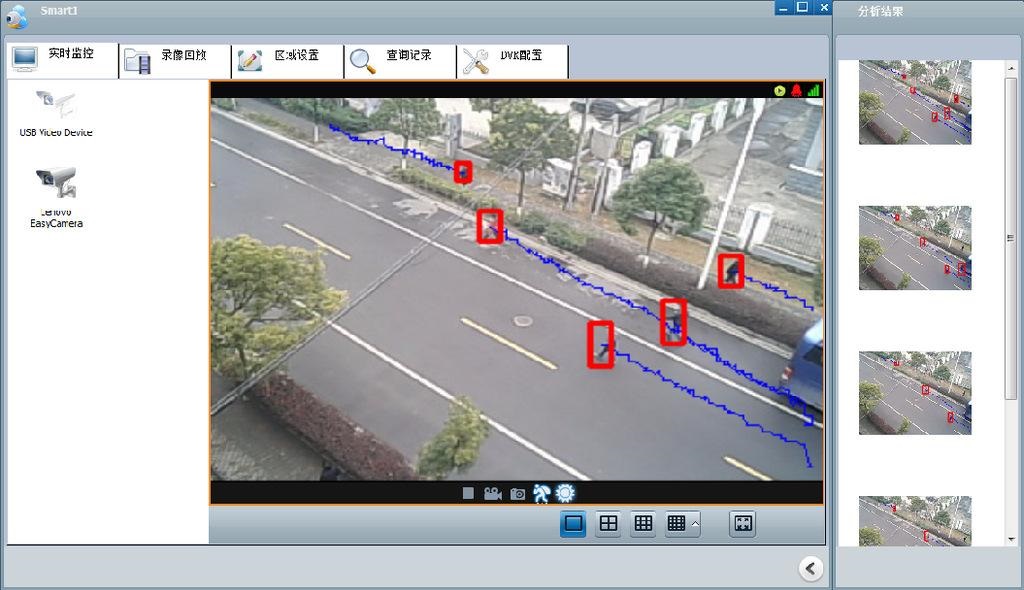1024x590 pixels.
Task: Open the gear settings icon under the video
Action: click(x=565, y=491)
